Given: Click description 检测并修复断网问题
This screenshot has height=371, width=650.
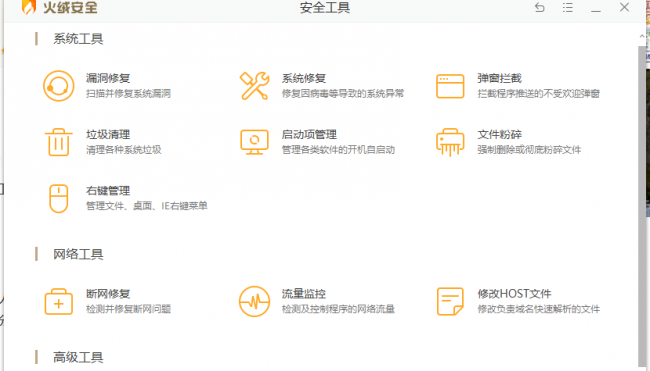Looking at the screenshot, I should [129, 309].
